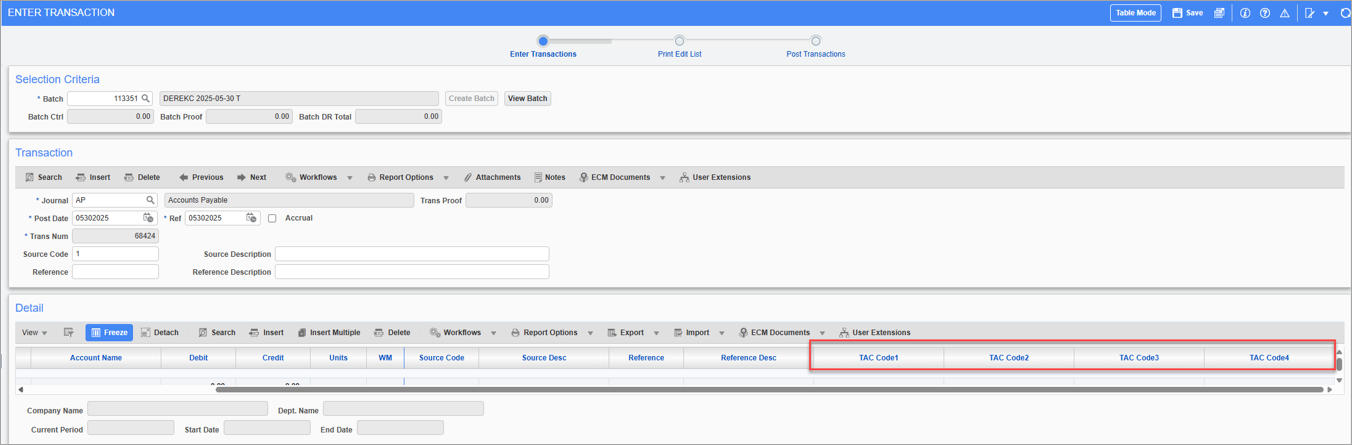Click Delete in Transaction toolbar
Screen dimensions: 1352x445
(x=142, y=177)
